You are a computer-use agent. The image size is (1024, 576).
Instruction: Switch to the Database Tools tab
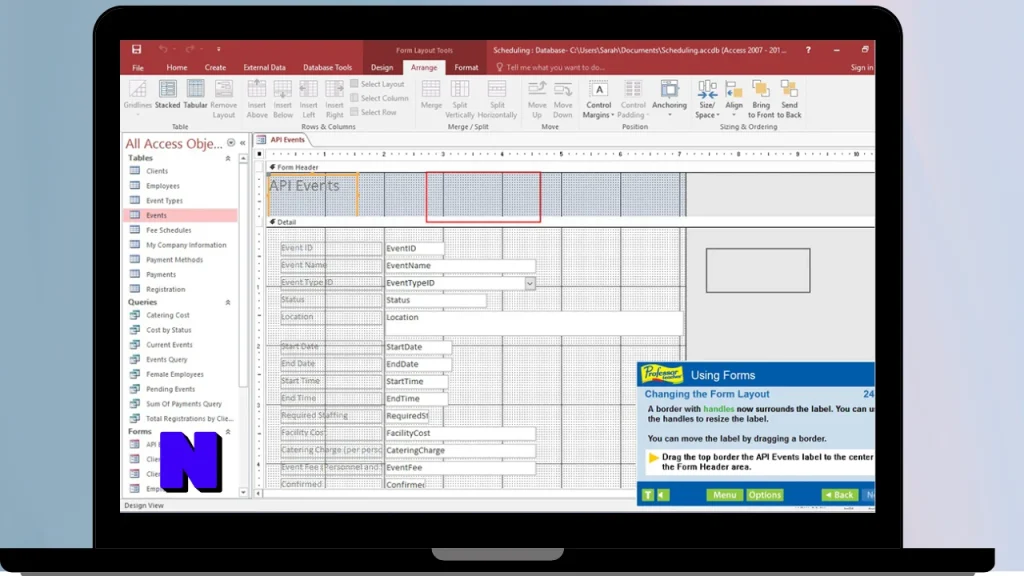click(x=327, y=67)
